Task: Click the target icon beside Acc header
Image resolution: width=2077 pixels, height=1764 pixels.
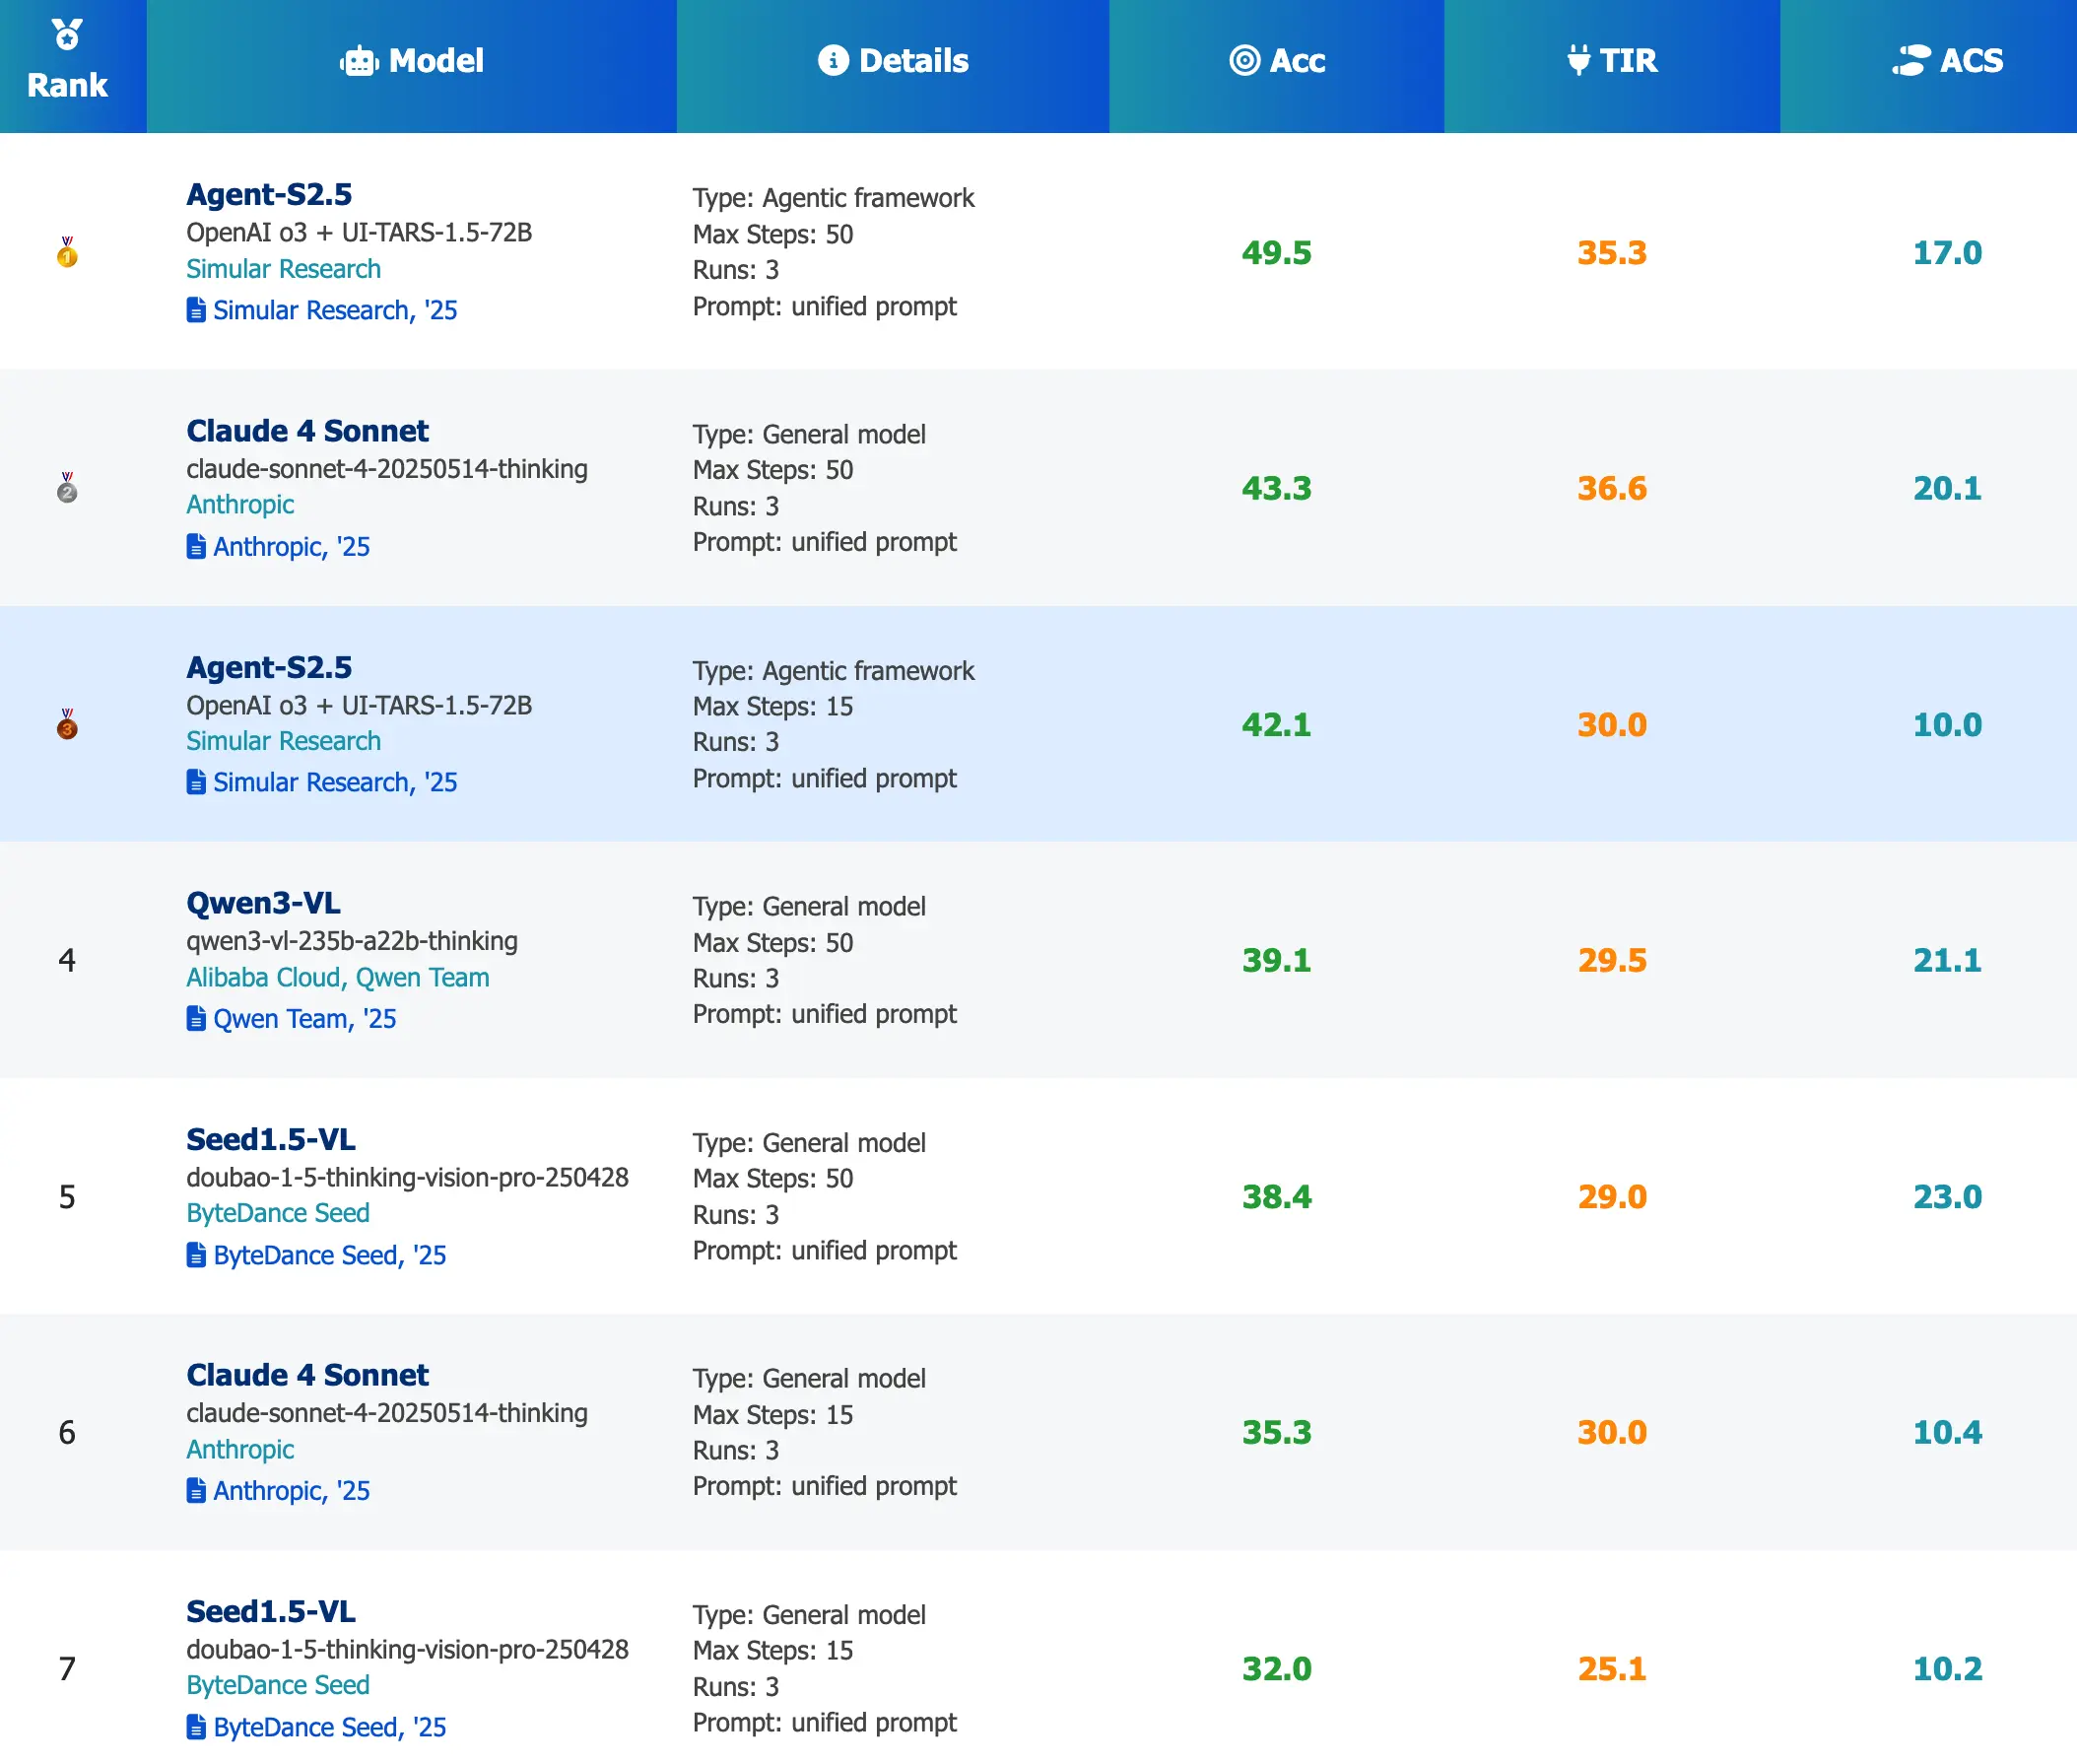Action: point(1244,60)
